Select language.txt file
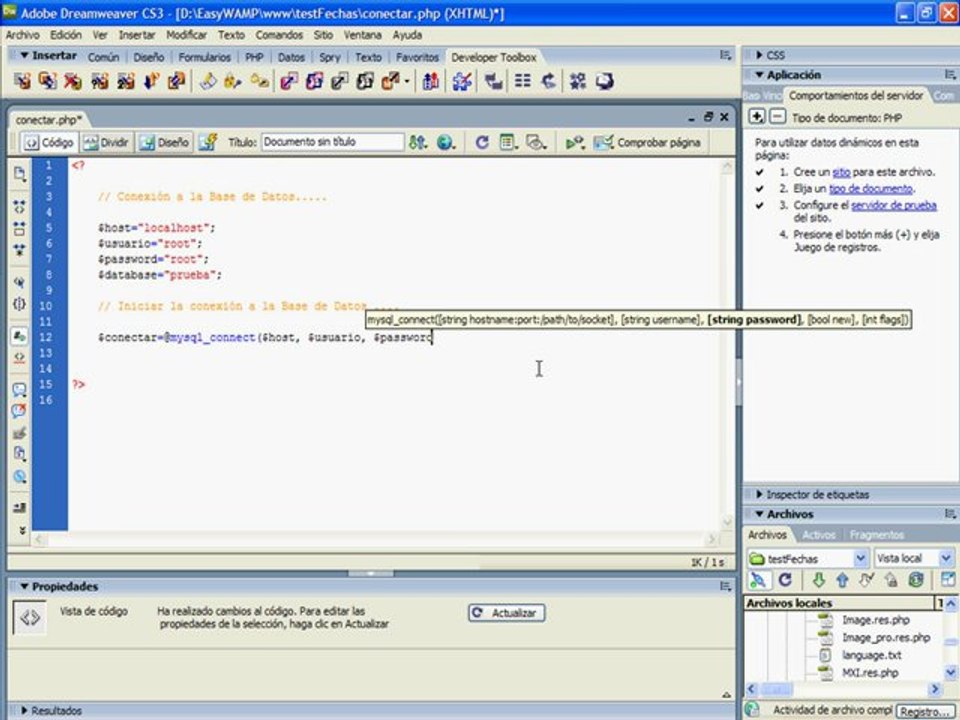Viewport: 960px width, 720px height. 871,655
